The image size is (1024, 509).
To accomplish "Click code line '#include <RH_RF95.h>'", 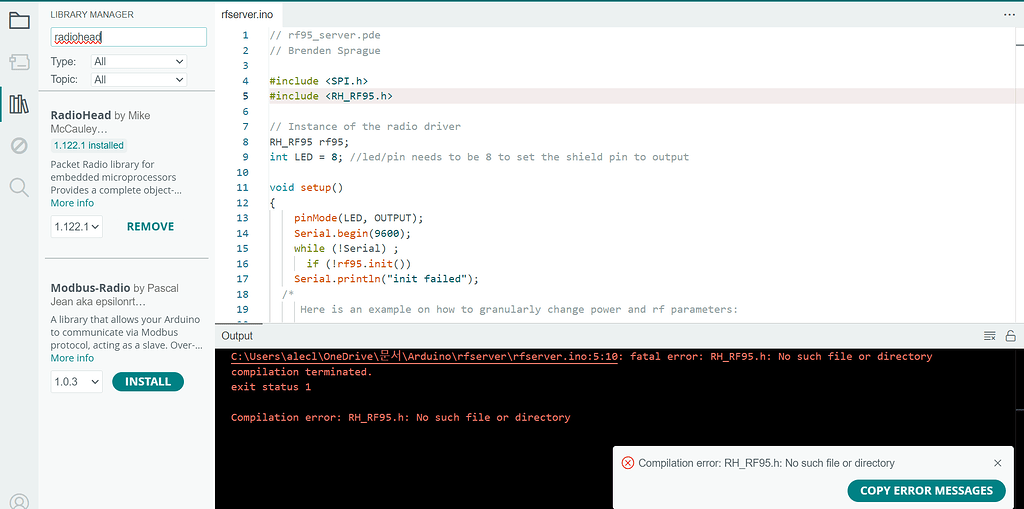I will [331, 96].
